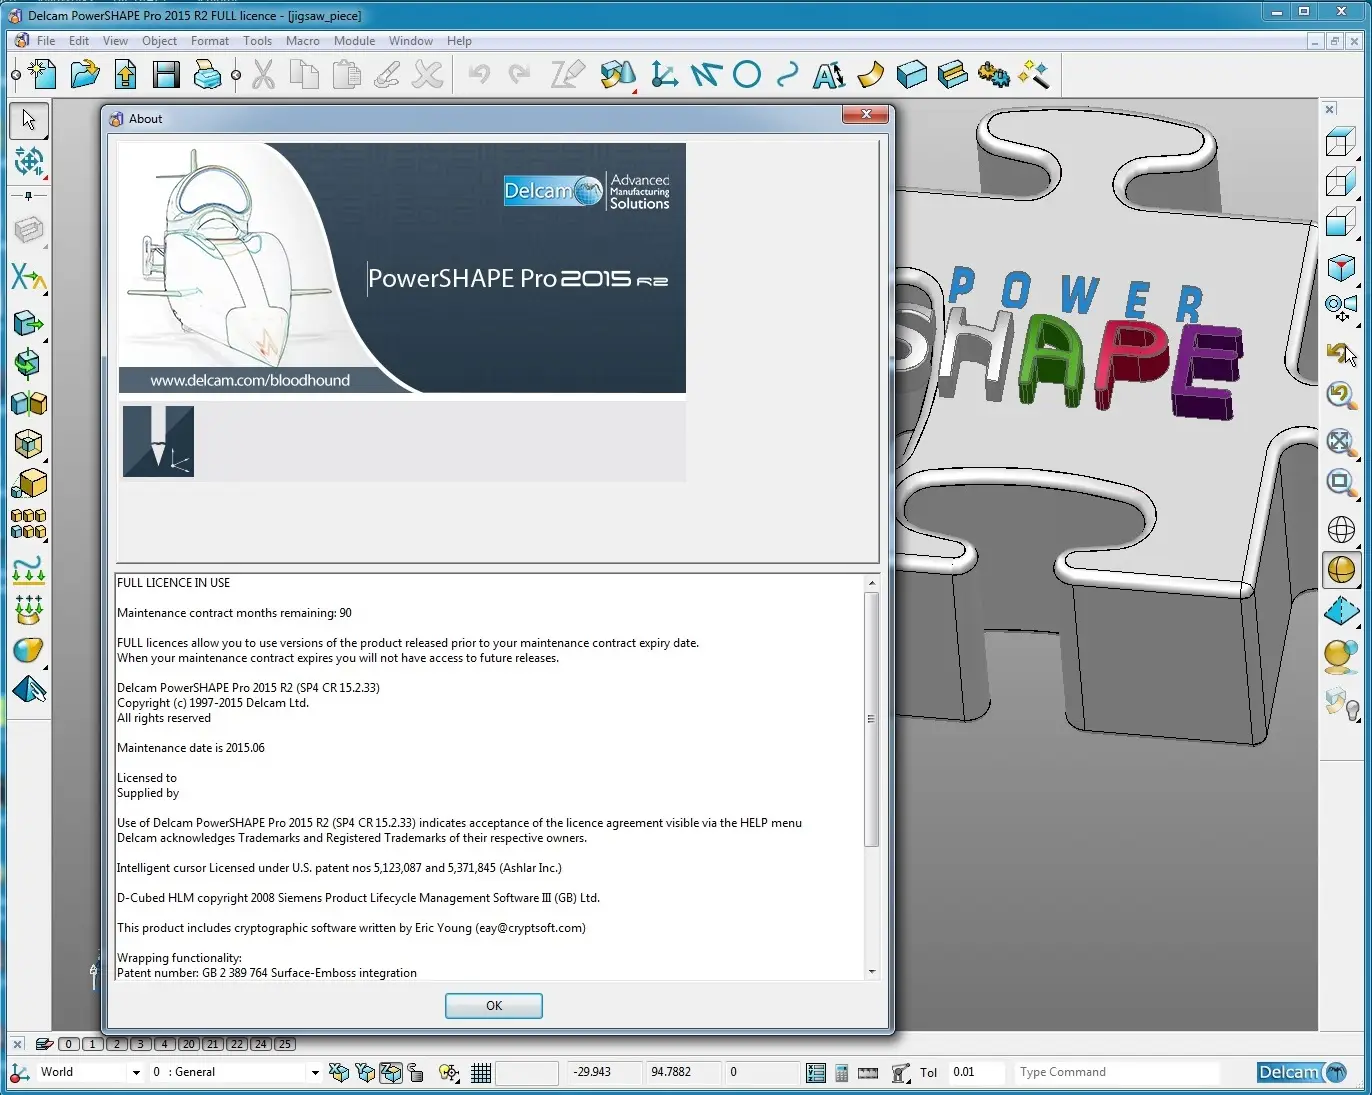1372x1095 pixels.
Task: Toggle level 20 button
Action: click(x=189, y=1044)
